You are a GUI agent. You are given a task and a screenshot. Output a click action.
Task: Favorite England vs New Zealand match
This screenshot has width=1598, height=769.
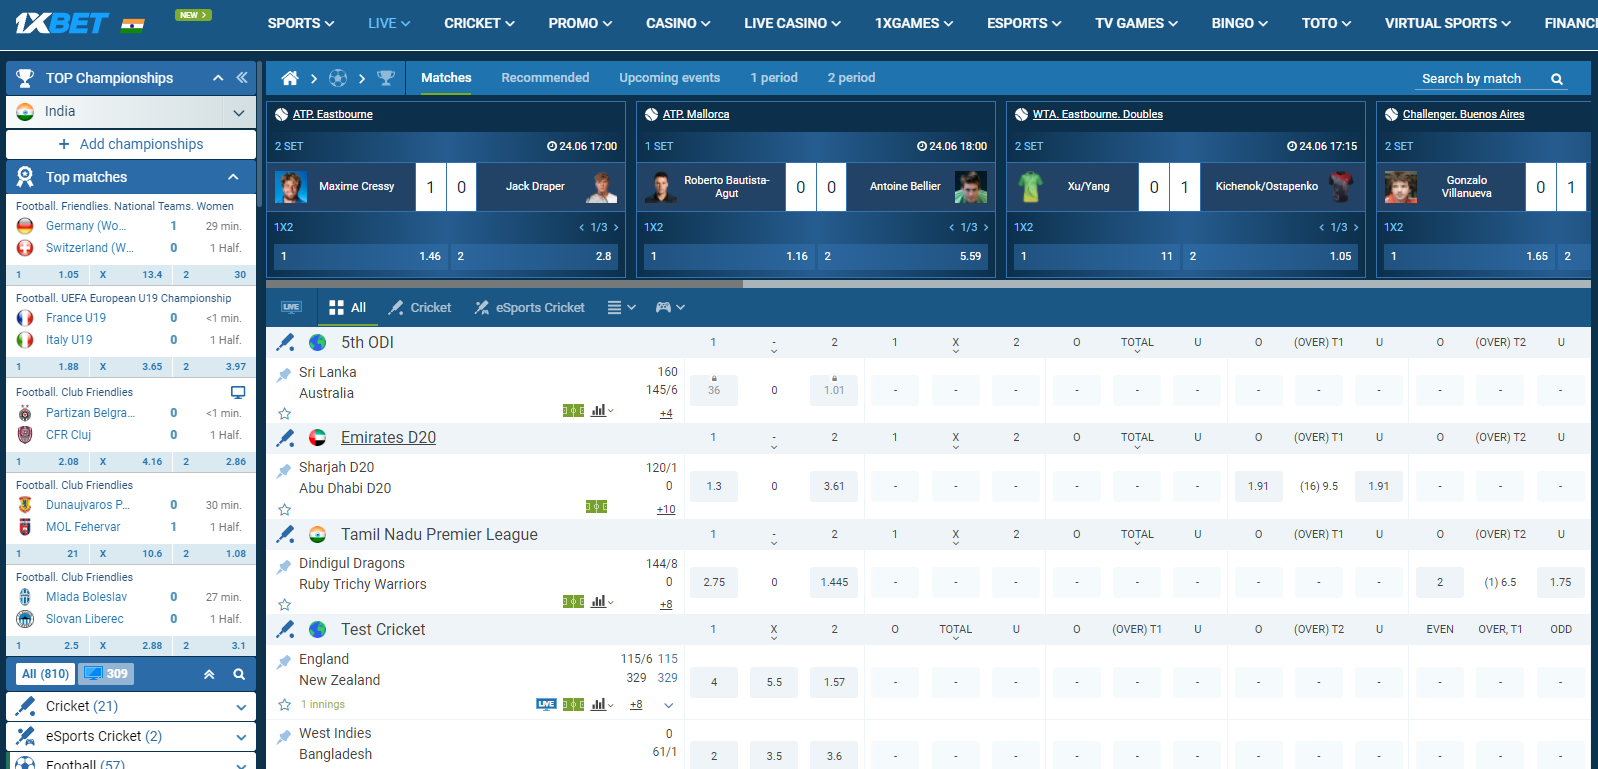pos(284,704)
